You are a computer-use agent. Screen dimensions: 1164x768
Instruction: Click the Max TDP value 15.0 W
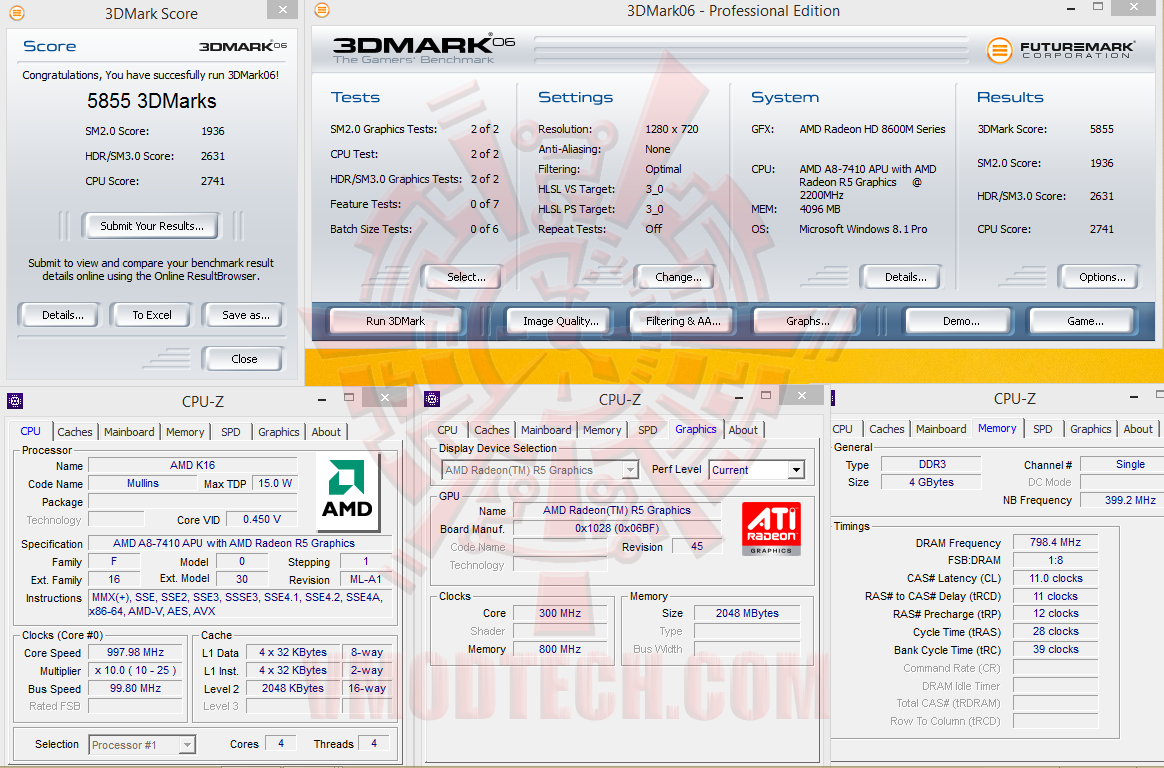[275, 483]
